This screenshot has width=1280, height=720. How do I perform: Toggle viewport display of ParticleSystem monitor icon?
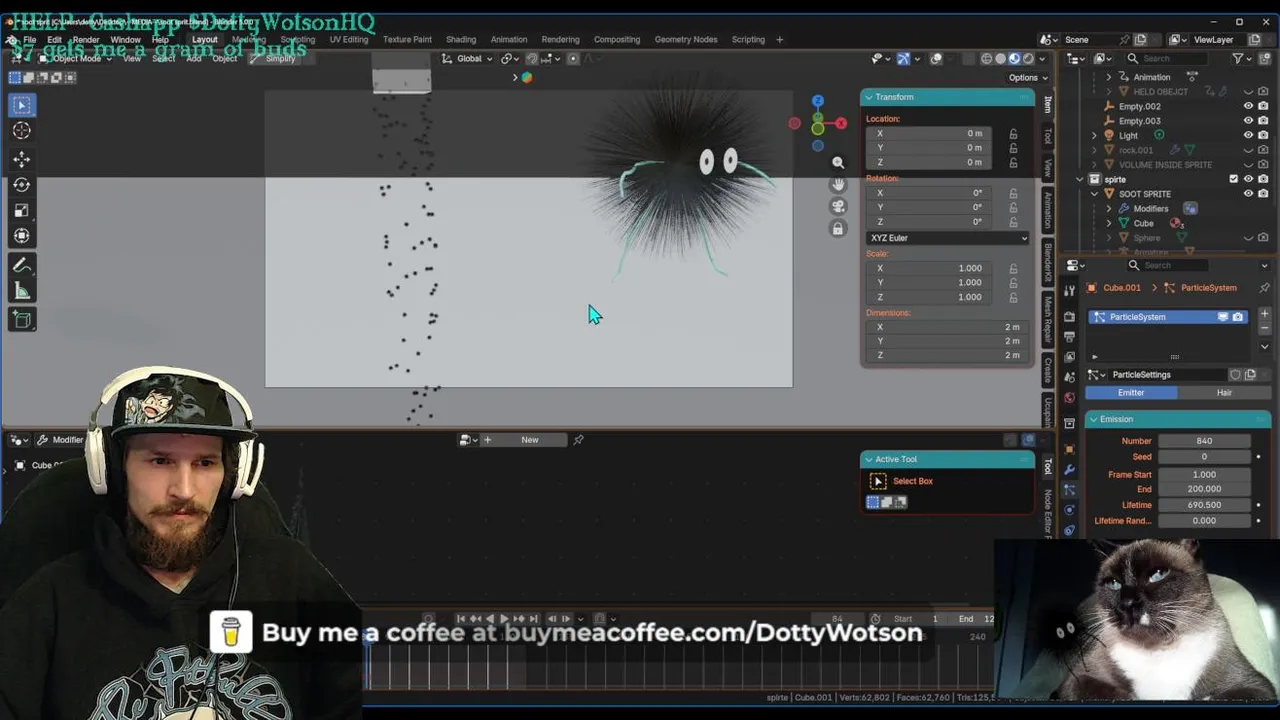(x=1222, y=317)
